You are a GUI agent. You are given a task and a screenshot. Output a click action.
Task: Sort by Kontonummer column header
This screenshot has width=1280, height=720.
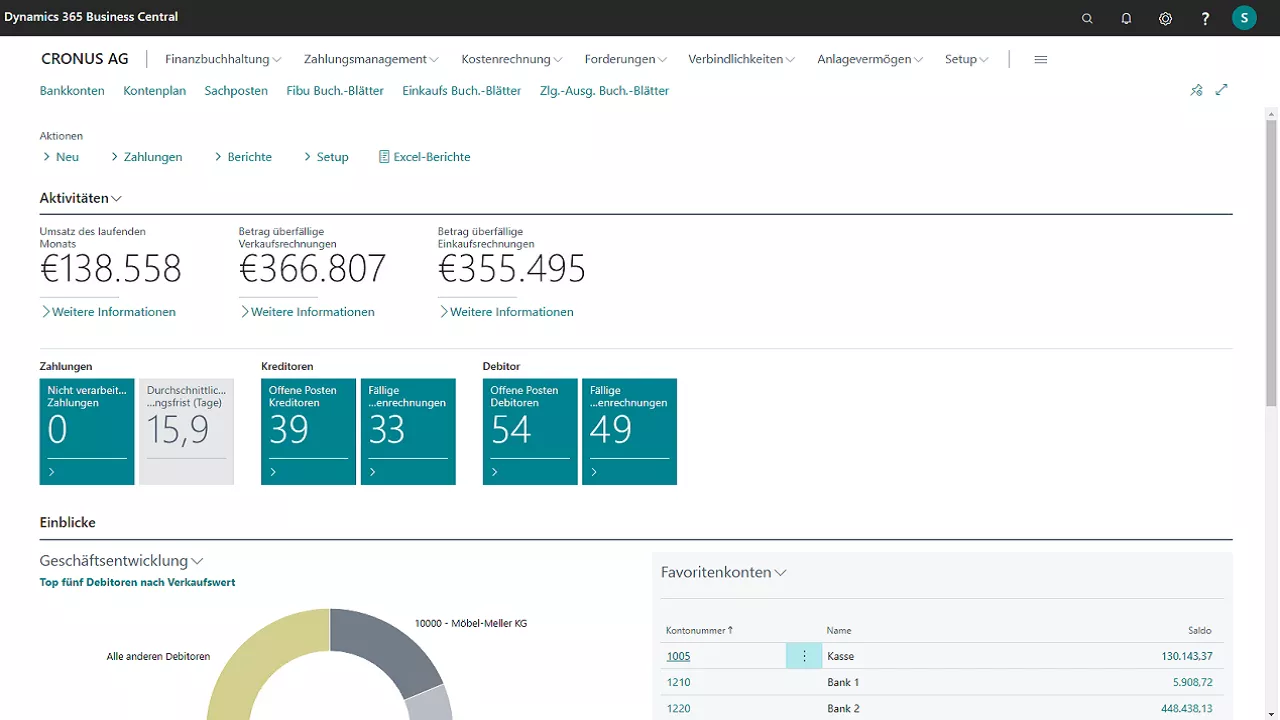[700, 630]
